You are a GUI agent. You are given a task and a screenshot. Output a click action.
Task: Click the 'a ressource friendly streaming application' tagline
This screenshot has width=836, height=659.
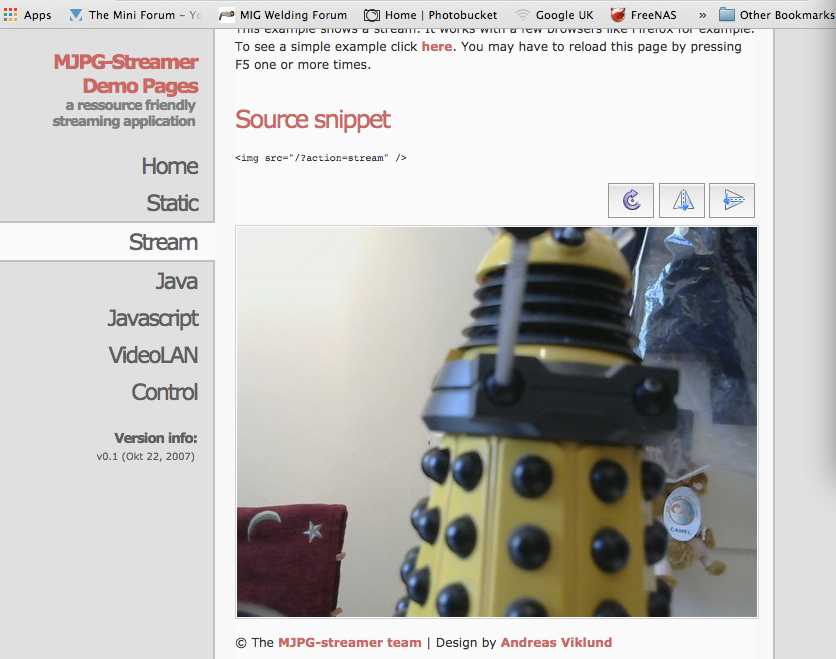[x=124, y=113]
